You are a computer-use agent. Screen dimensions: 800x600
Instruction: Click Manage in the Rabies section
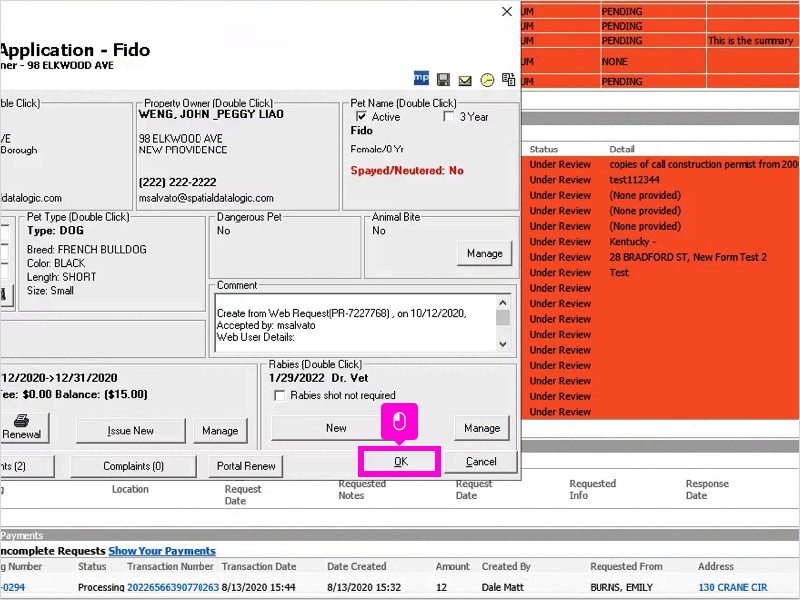click(x=482, y=428)
